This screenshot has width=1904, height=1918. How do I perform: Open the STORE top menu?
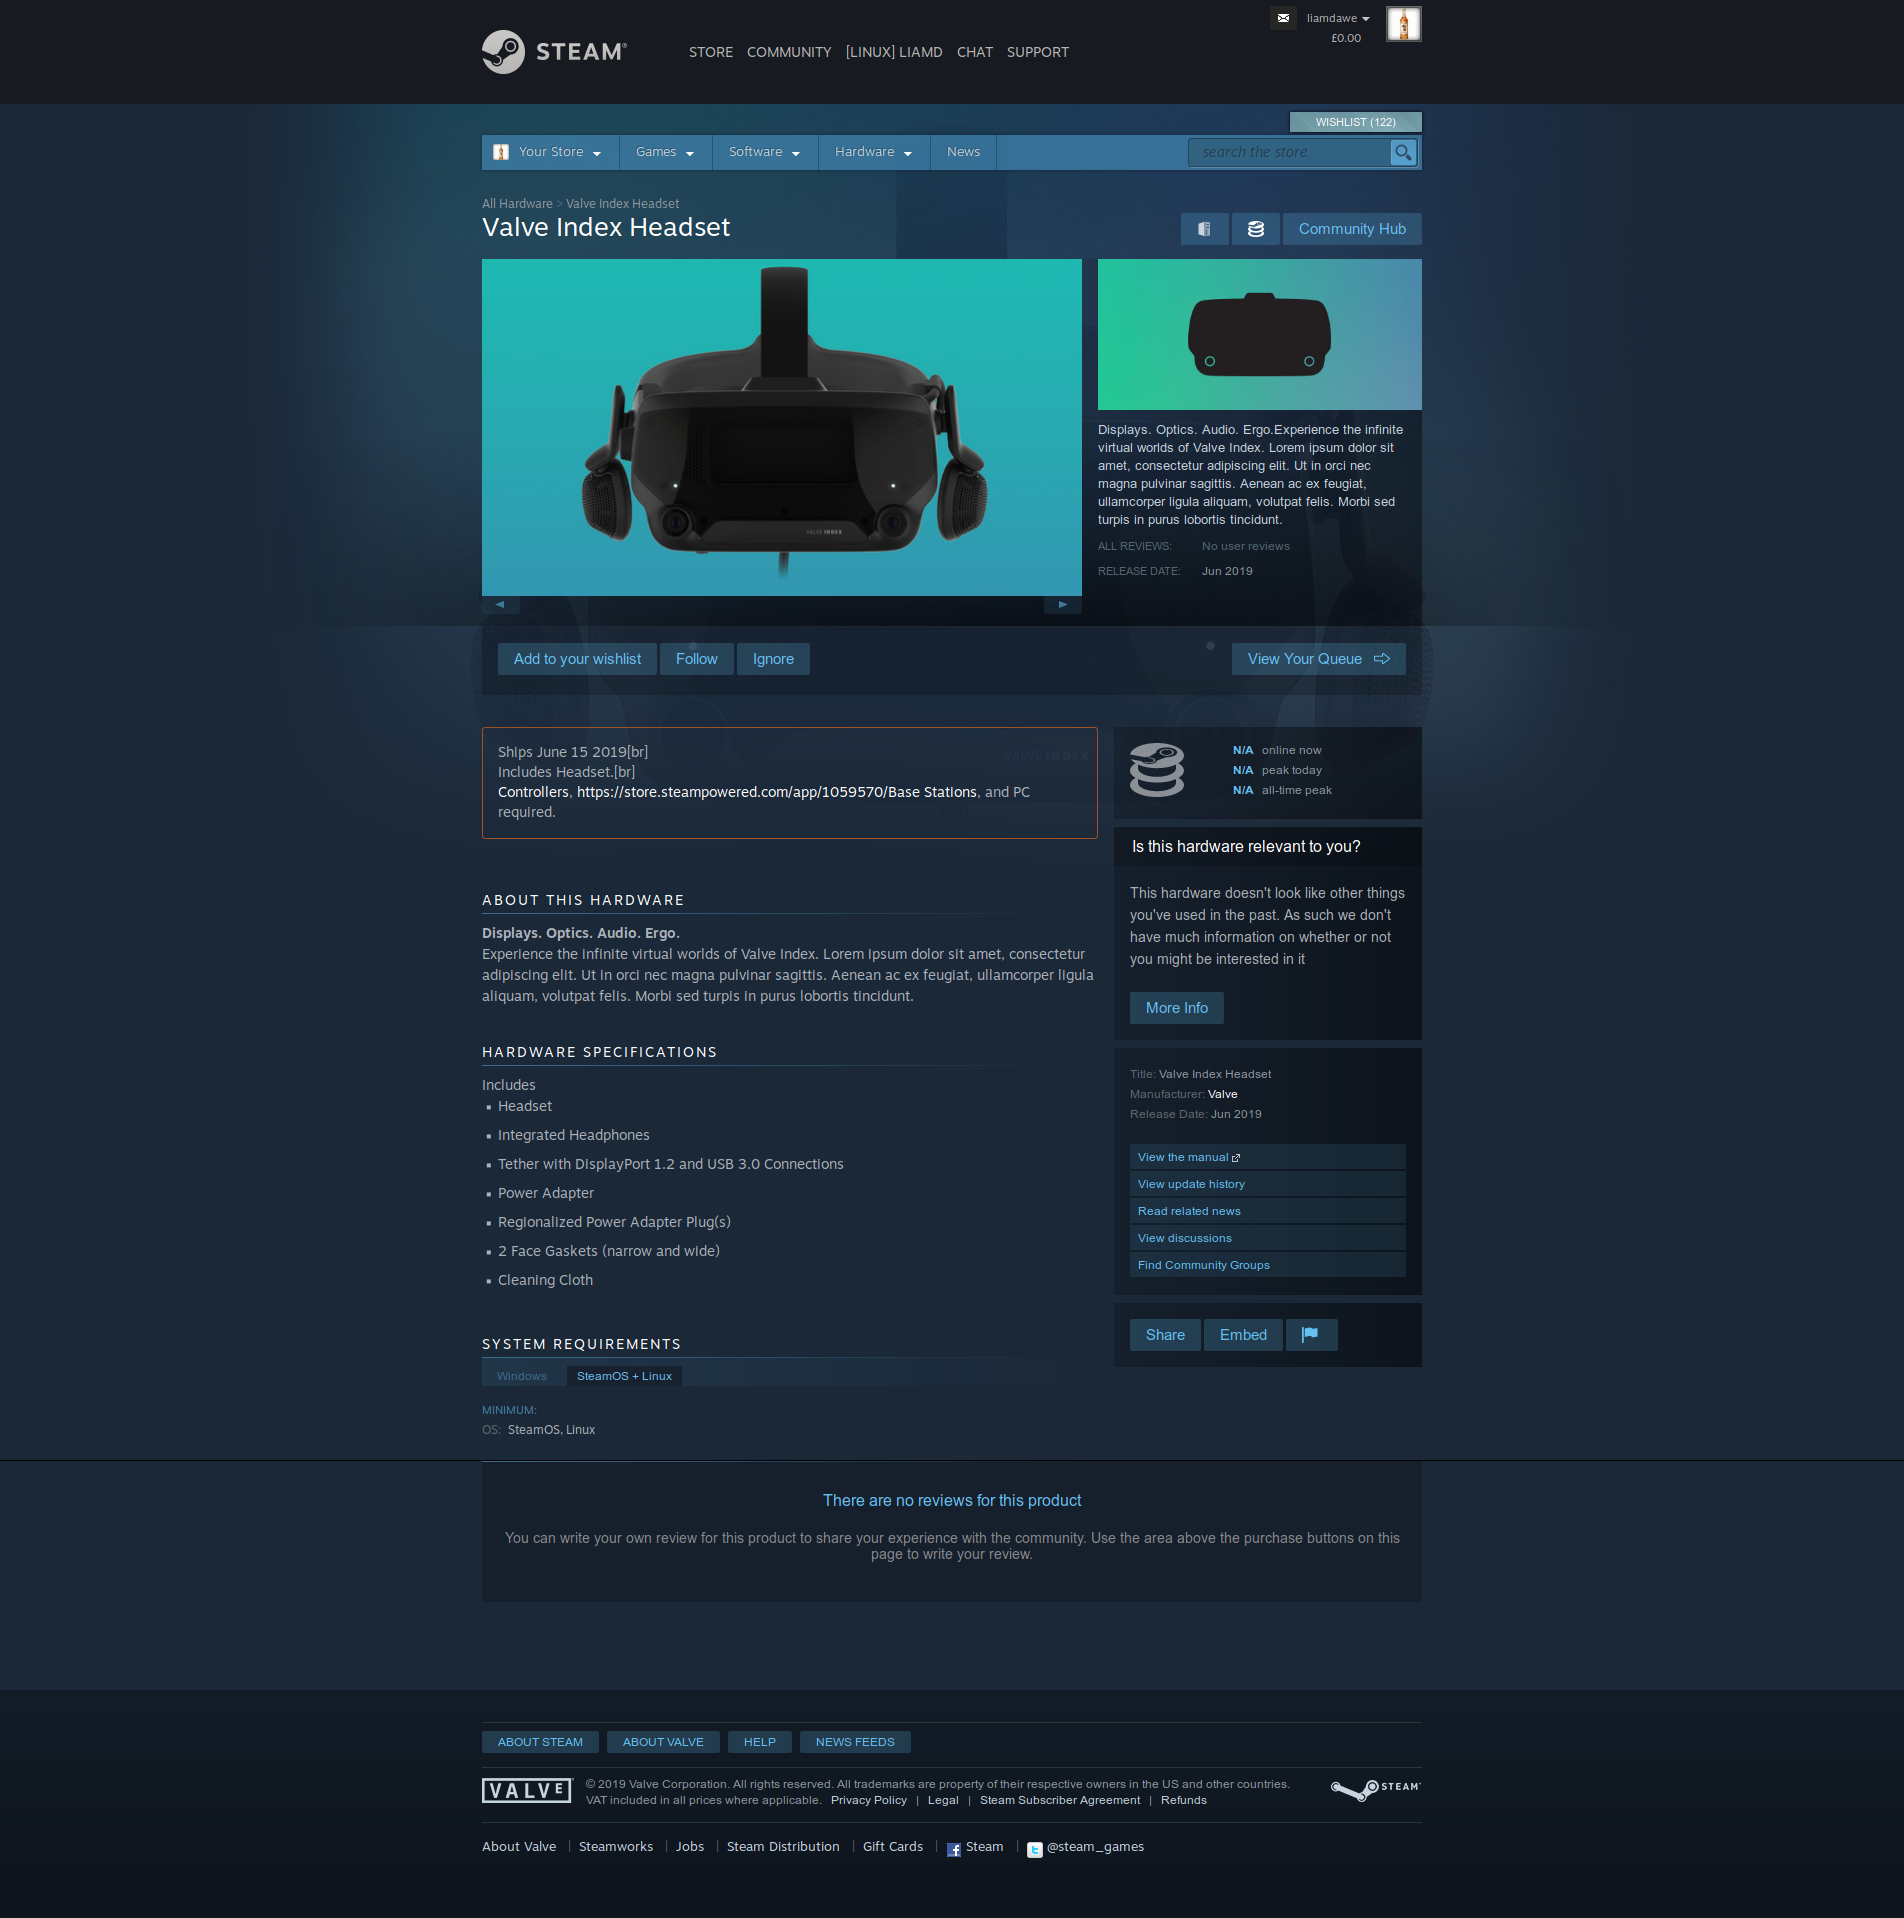tap(711, 52)
